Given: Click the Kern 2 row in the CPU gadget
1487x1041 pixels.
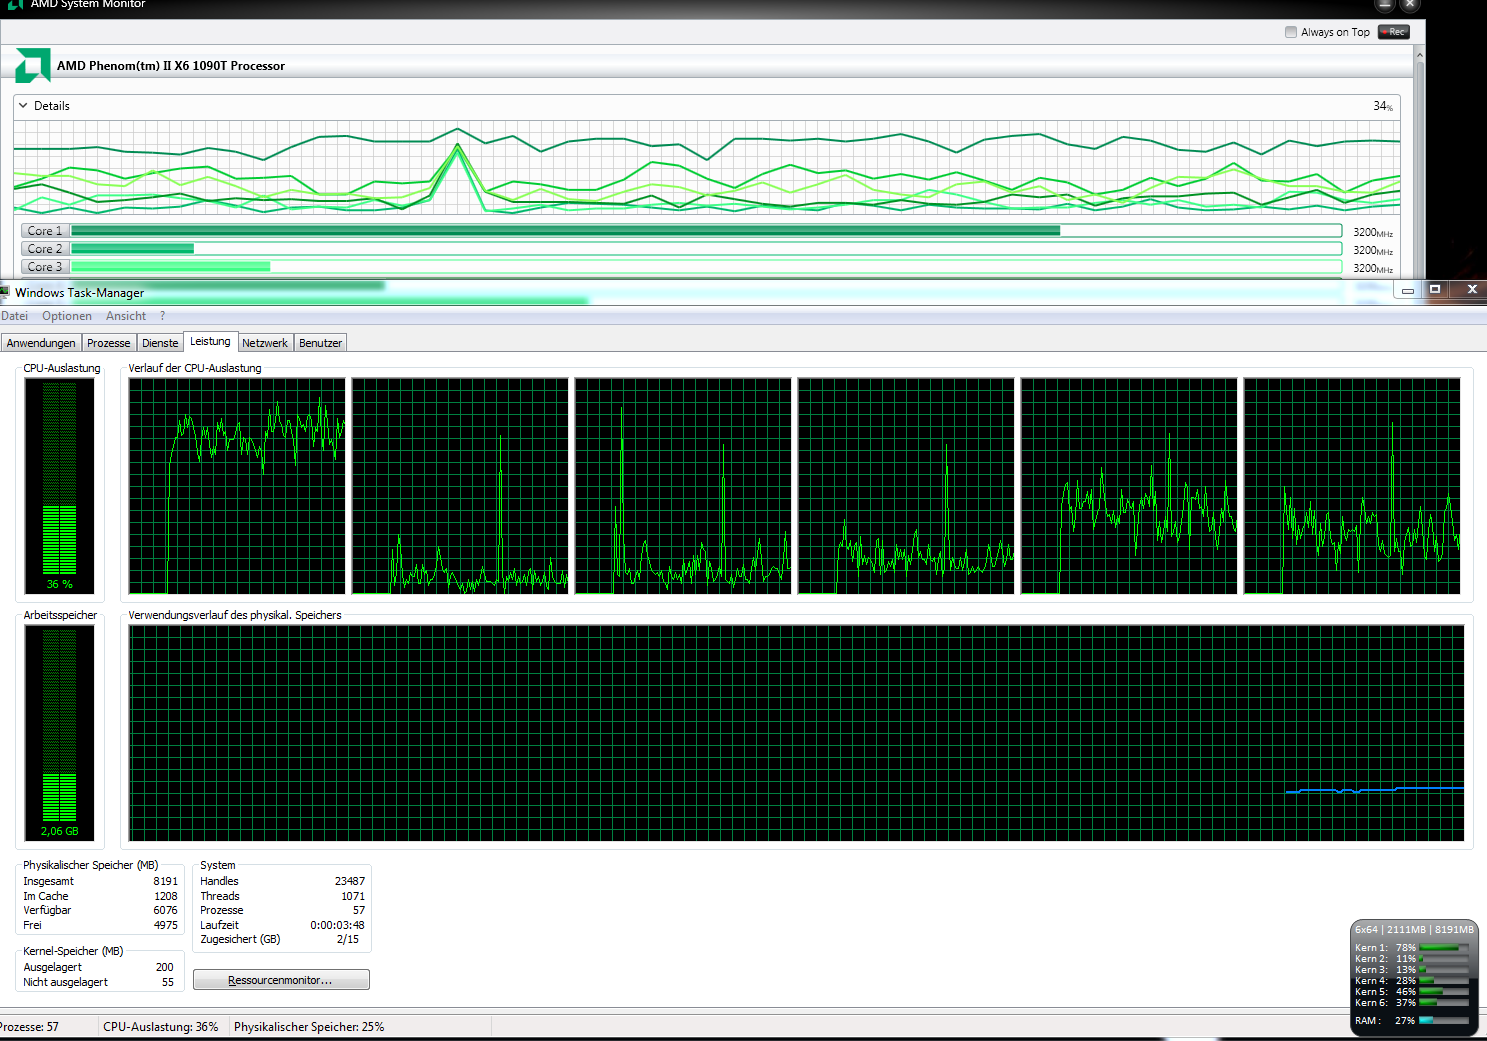Looking at the screenshot, I should [1412, 958].
